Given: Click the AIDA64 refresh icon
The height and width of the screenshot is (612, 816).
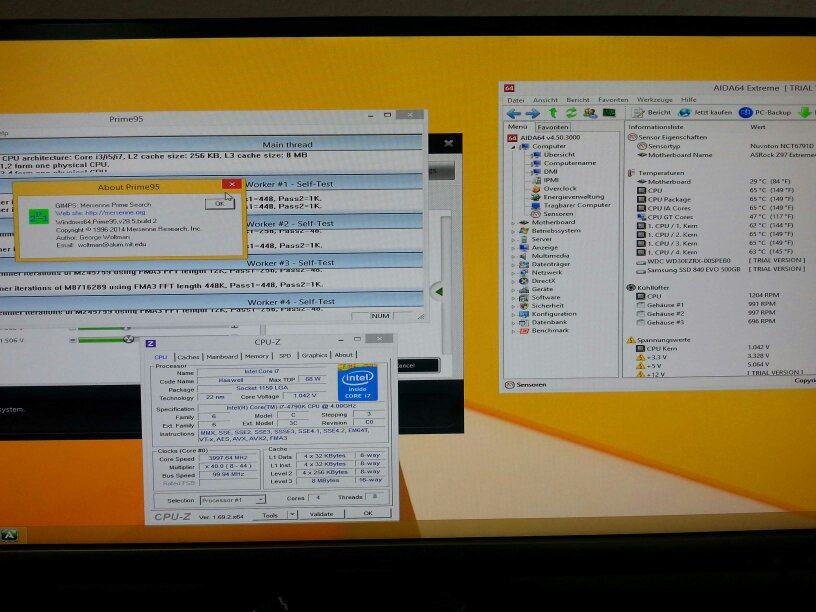Looking at the screenshot, I should click(x=571, y=112).
